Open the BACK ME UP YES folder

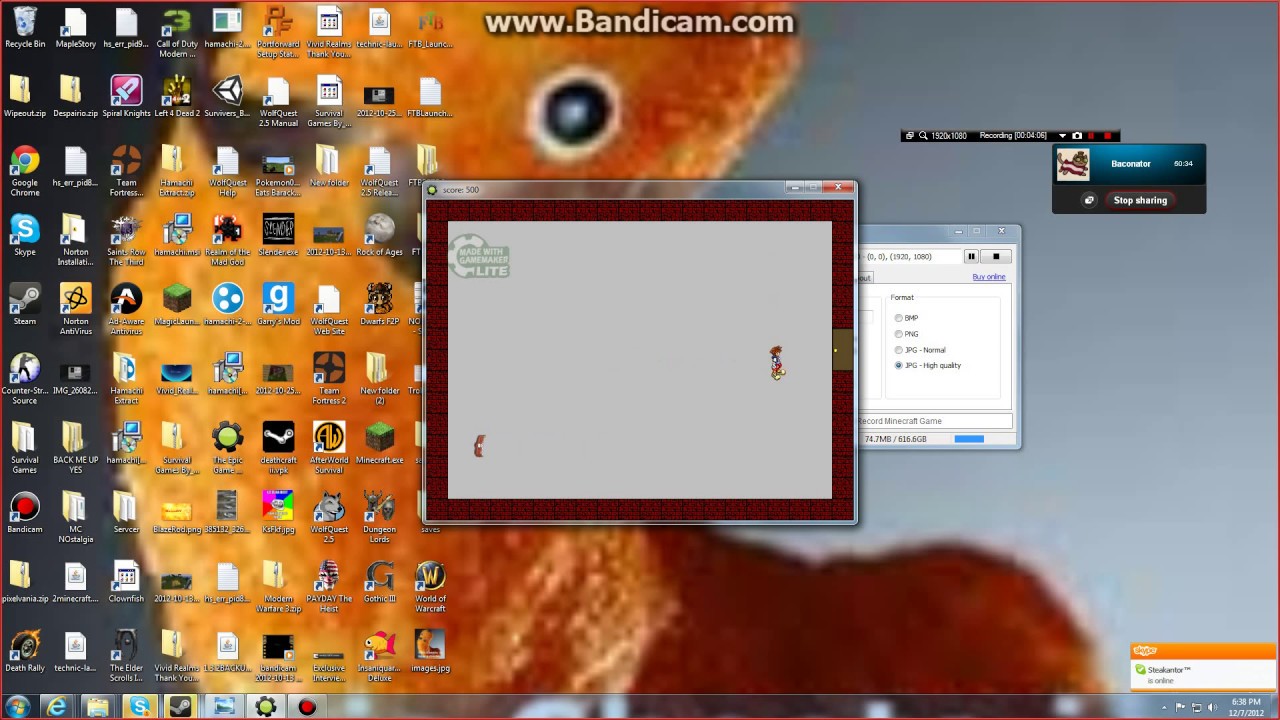point(75,448)
